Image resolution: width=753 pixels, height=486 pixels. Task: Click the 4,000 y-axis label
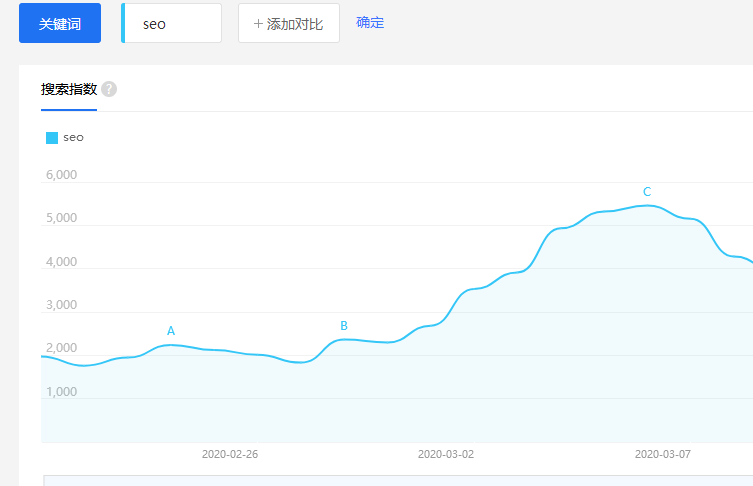click(61, 262)
